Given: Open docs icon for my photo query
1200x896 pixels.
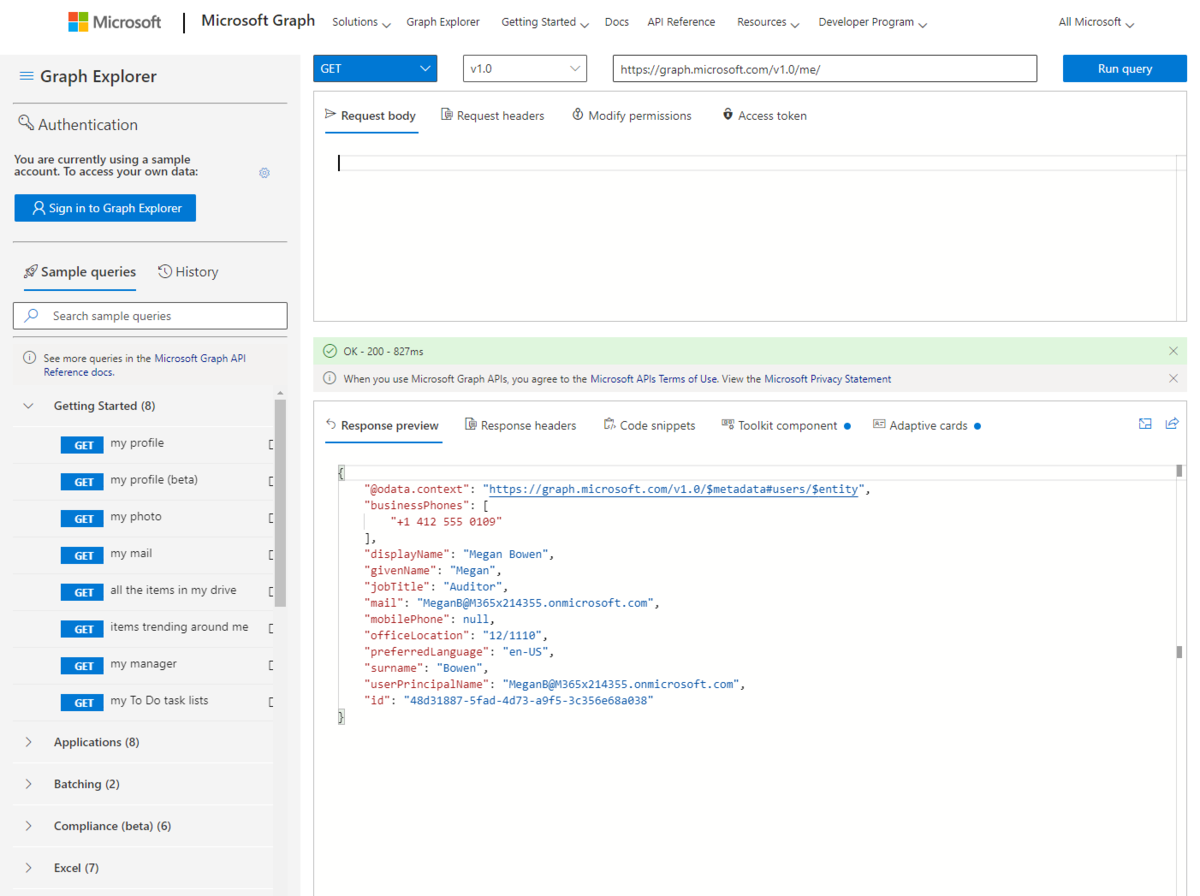Looking at the screenshot, I should pos(271,518).
